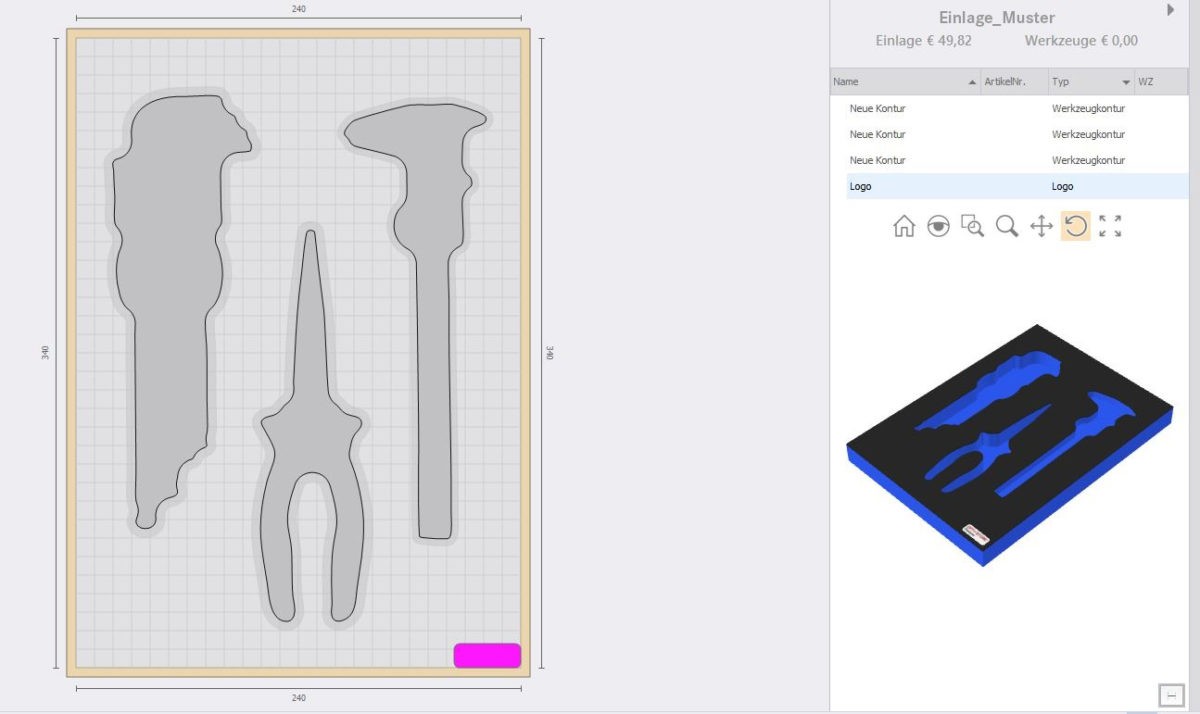Sort list by Name column header
Viewport: 1200px width, 714px height.
click(900, 82)
